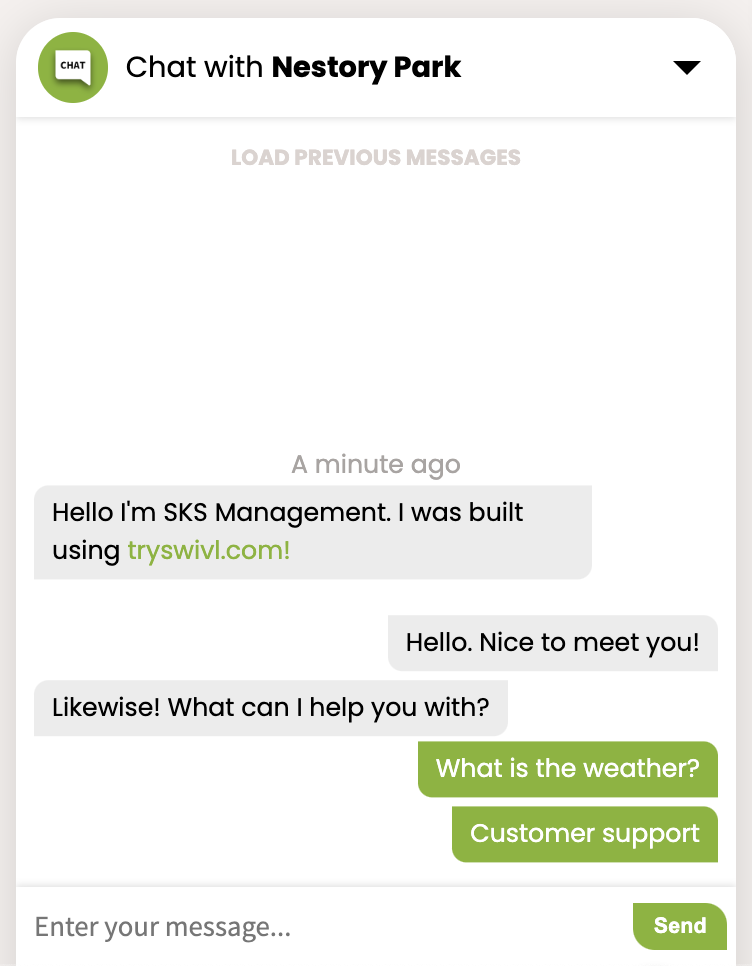Click the "Chat with Nestory Park" title
The image size is (752, 966).
pyautogui.click(x=293, y=67)
